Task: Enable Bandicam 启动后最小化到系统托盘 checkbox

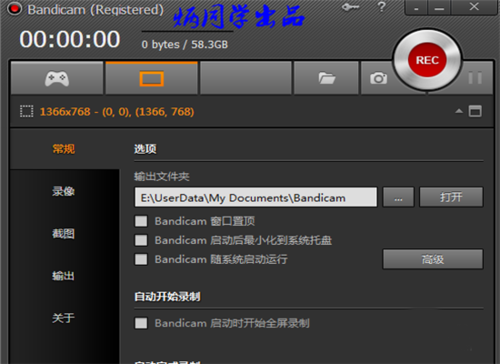Action: (x=141, y=240)
